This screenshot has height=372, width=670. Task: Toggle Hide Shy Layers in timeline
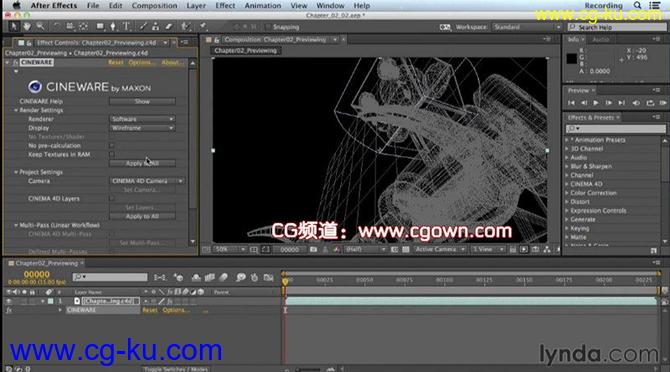[196, 278]
